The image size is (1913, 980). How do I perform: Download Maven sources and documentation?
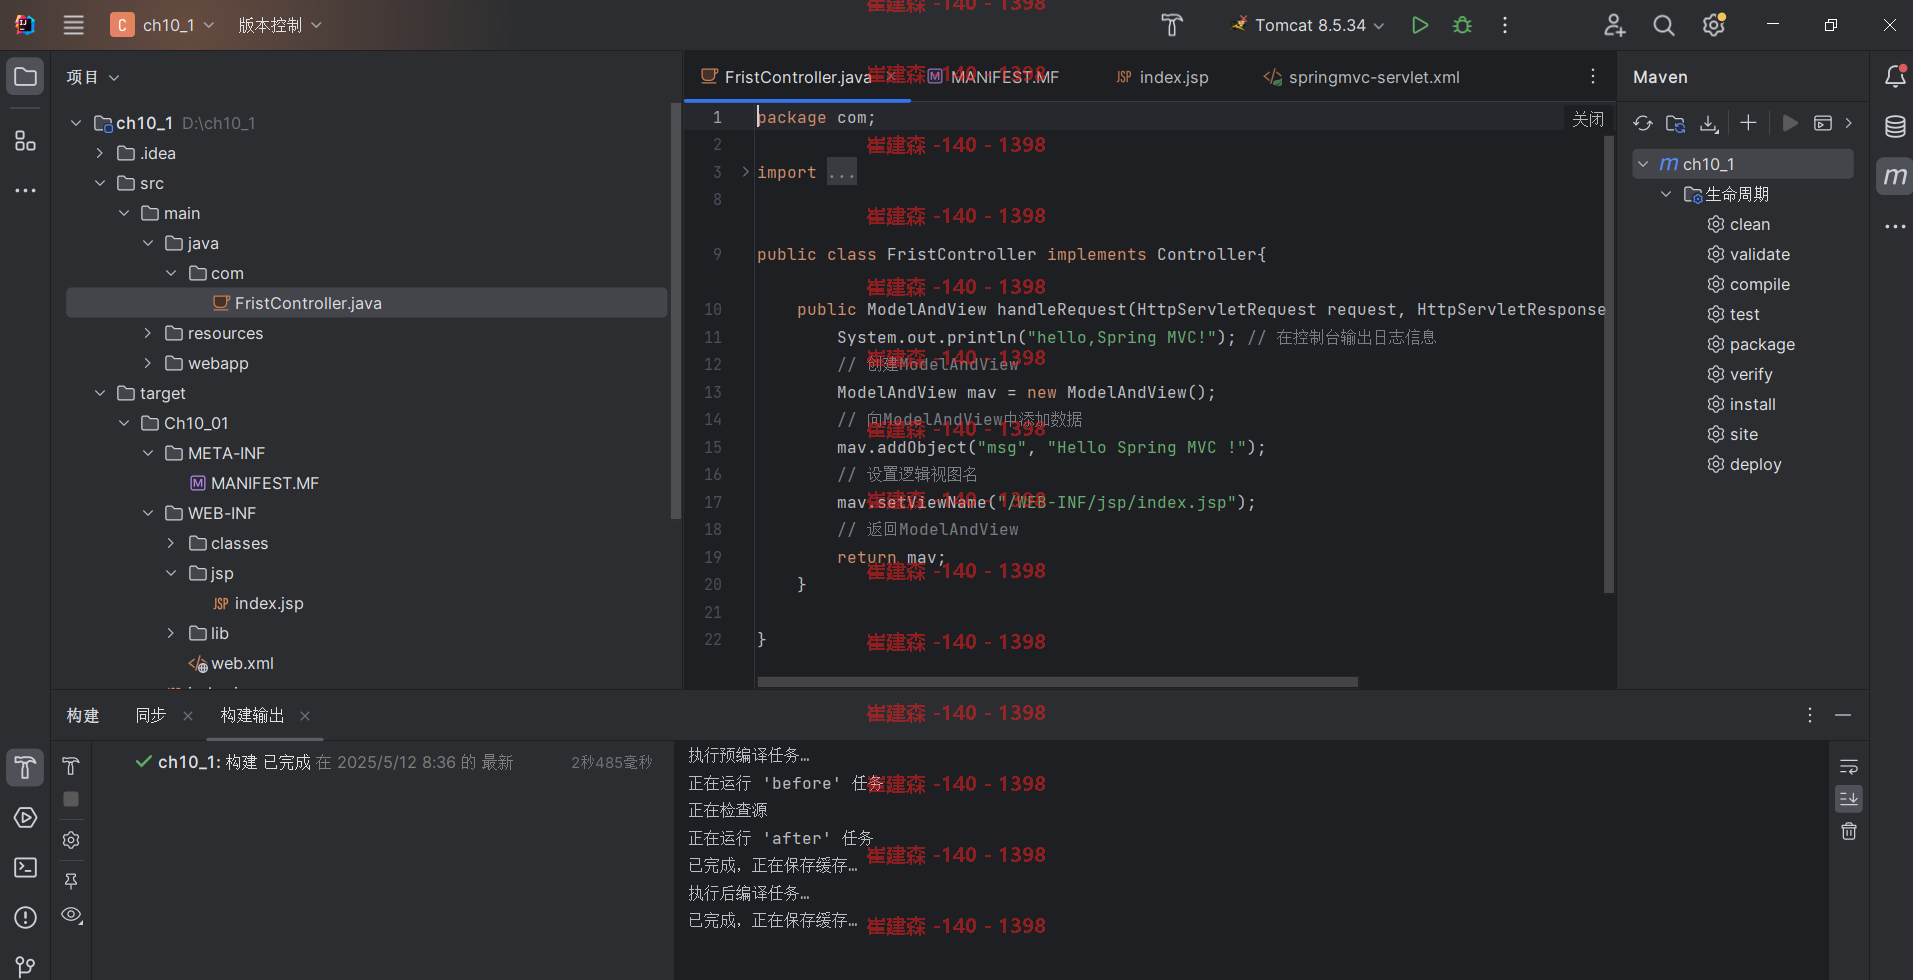pyautogui.click(x=1709, y=123)
